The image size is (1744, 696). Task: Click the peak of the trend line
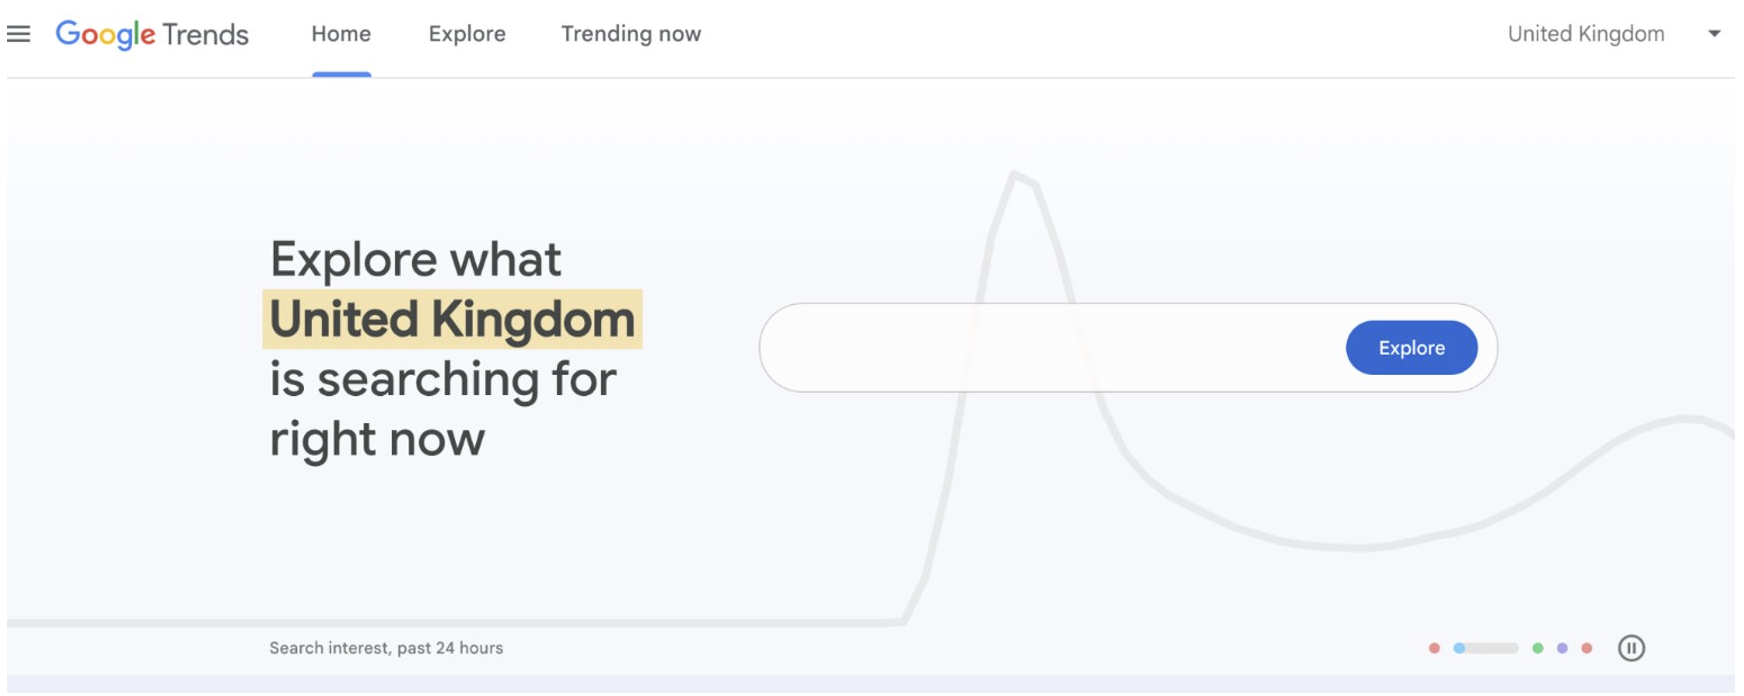(1015, 175)
